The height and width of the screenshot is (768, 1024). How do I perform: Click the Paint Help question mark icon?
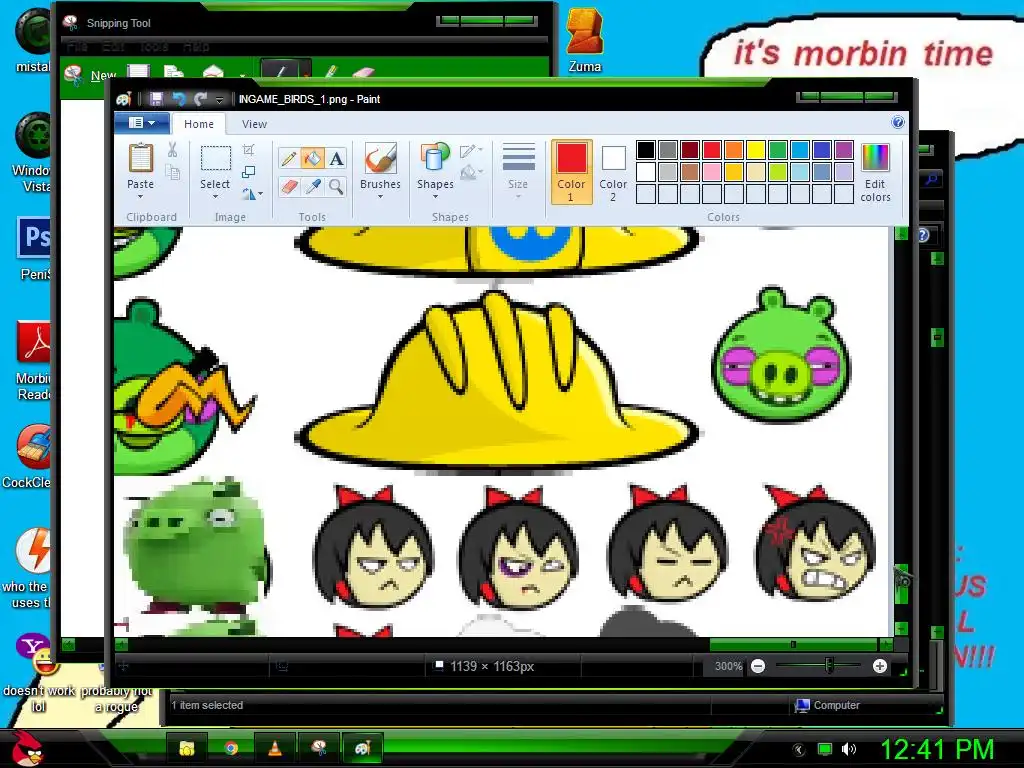pyautogui.click(x=898, y=122)
